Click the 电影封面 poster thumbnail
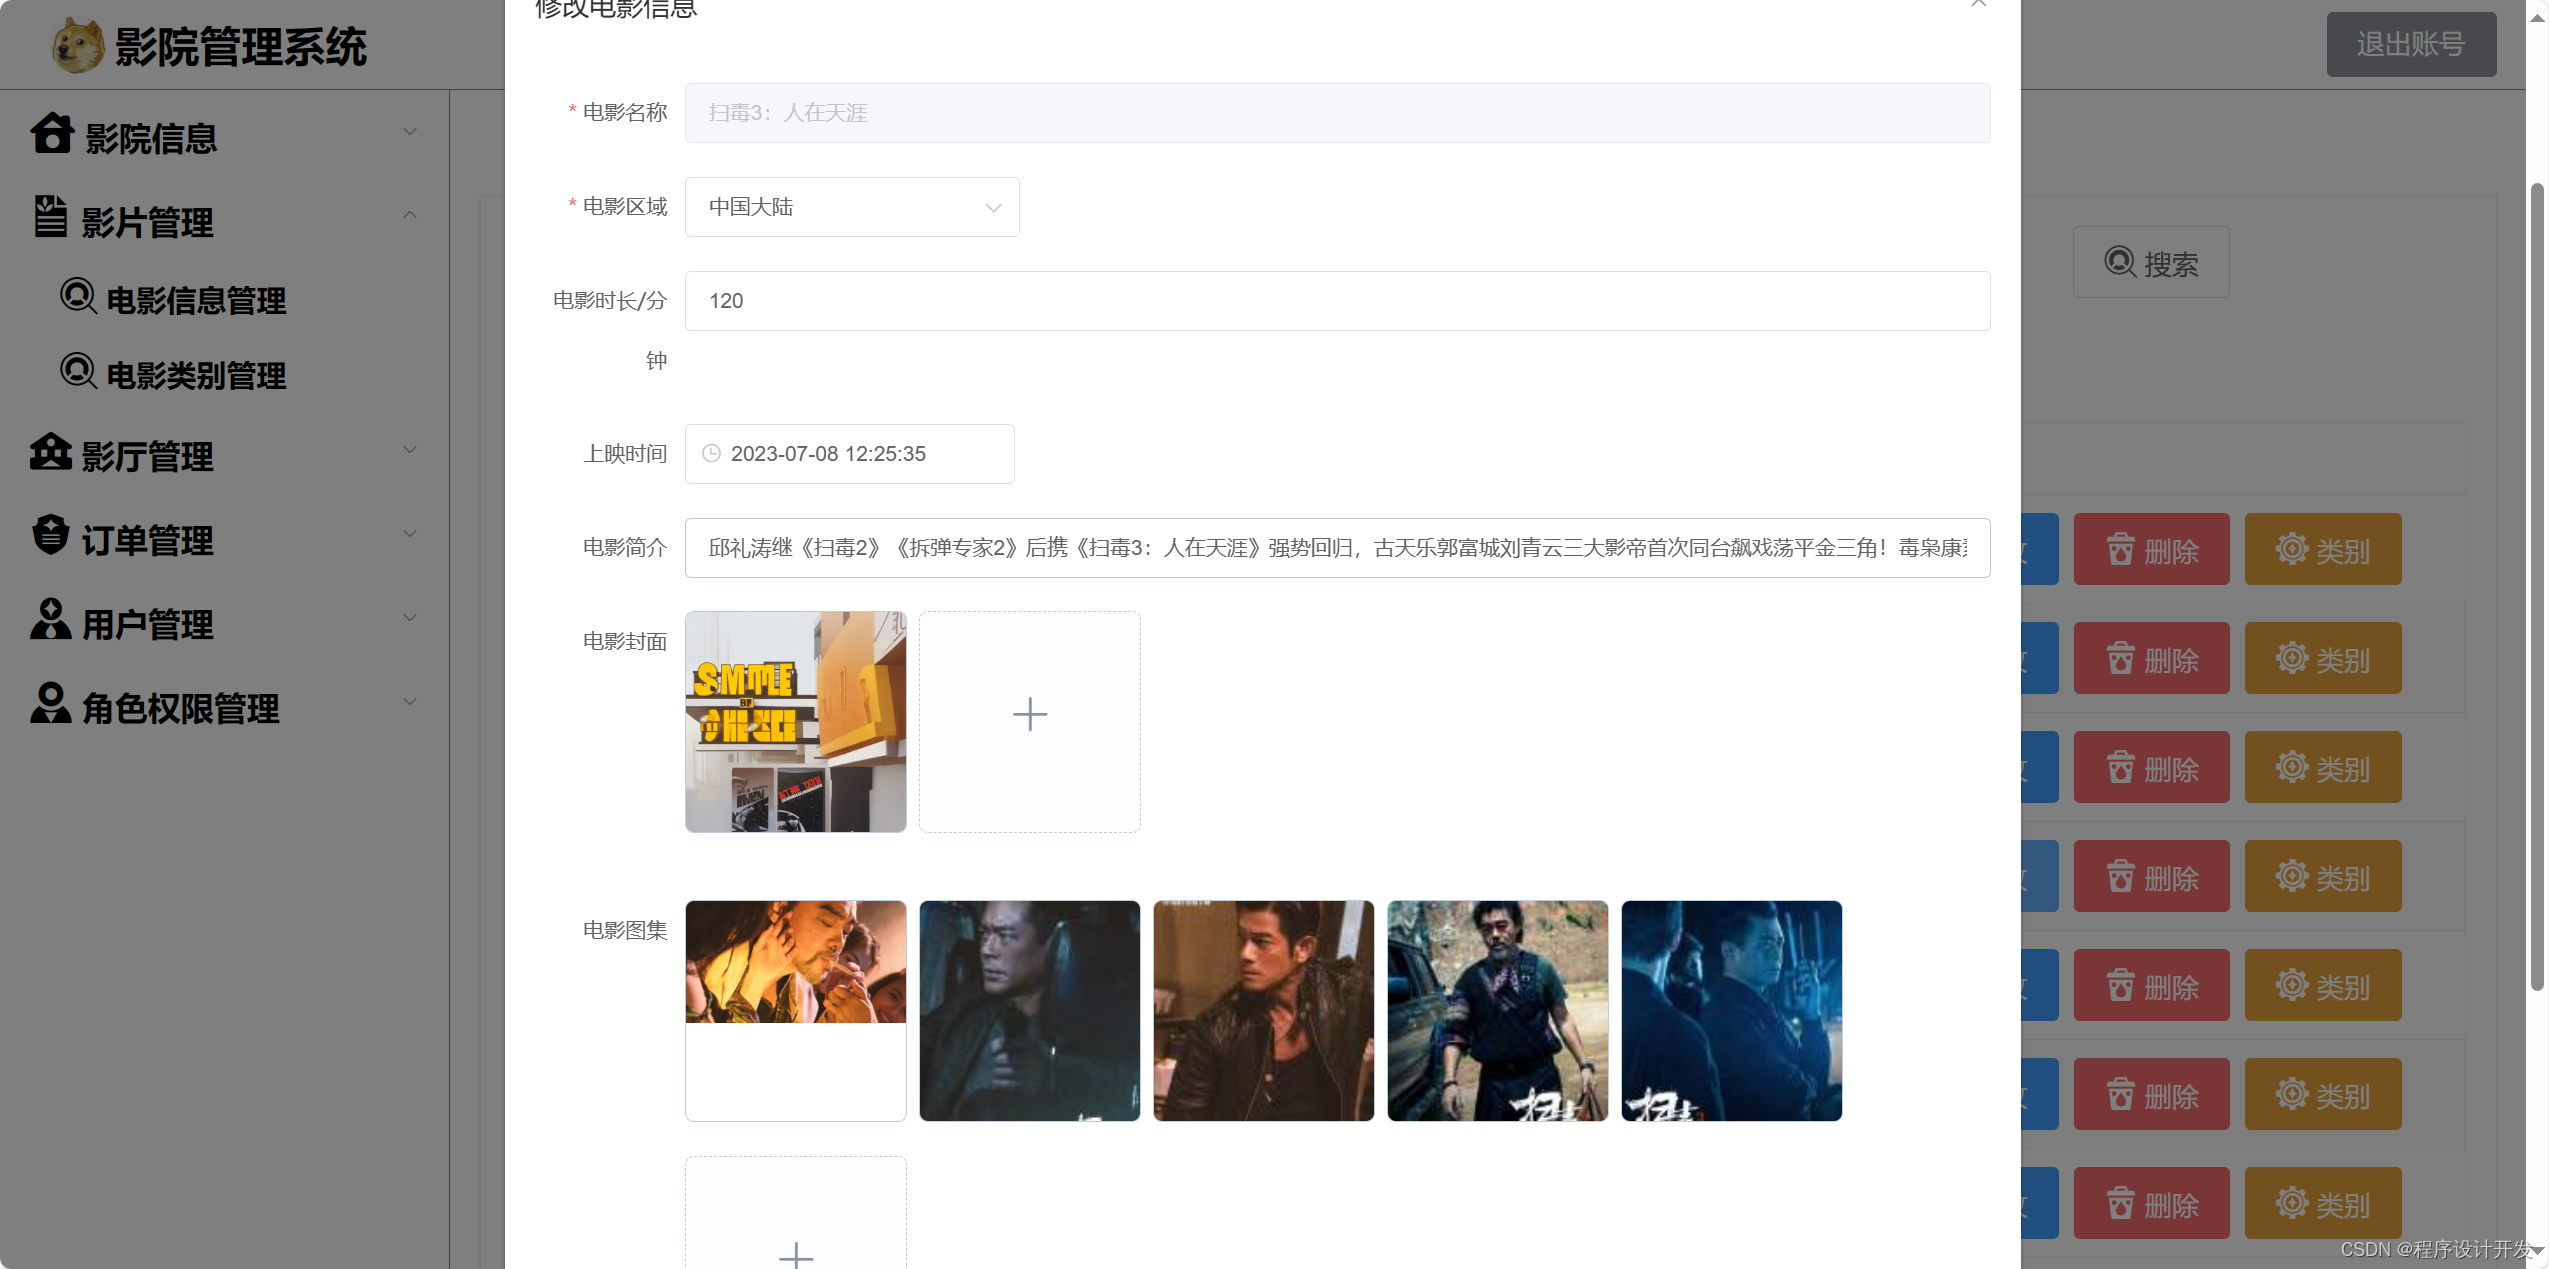Viewport: 2549px width, 1269px height. click(x=795, y=721)
